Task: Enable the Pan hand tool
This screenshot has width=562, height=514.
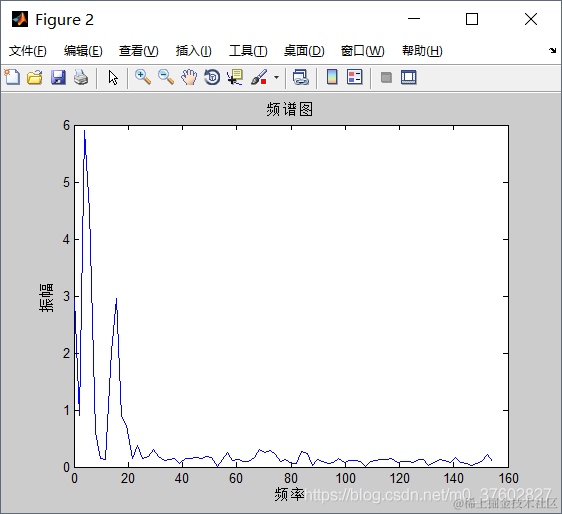Action: (x=189, y=77)
